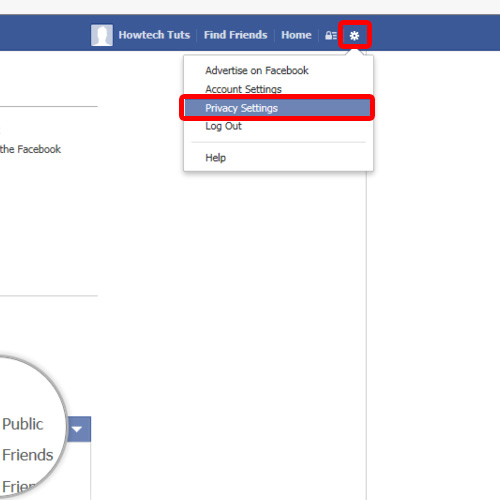Open the gear settings menu icon
The width and height of the screenshot is (500, 500).
[354, 35]
